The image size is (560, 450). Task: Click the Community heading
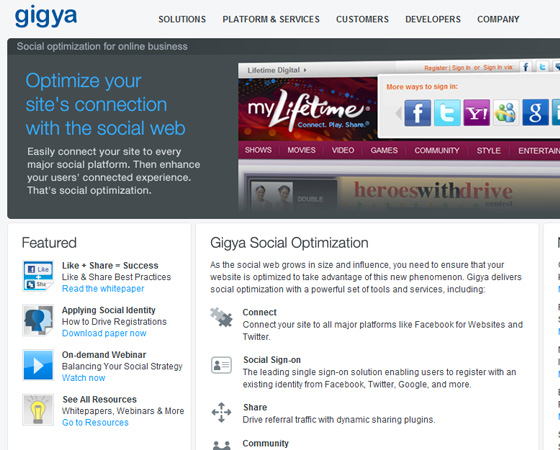[265, 443]
